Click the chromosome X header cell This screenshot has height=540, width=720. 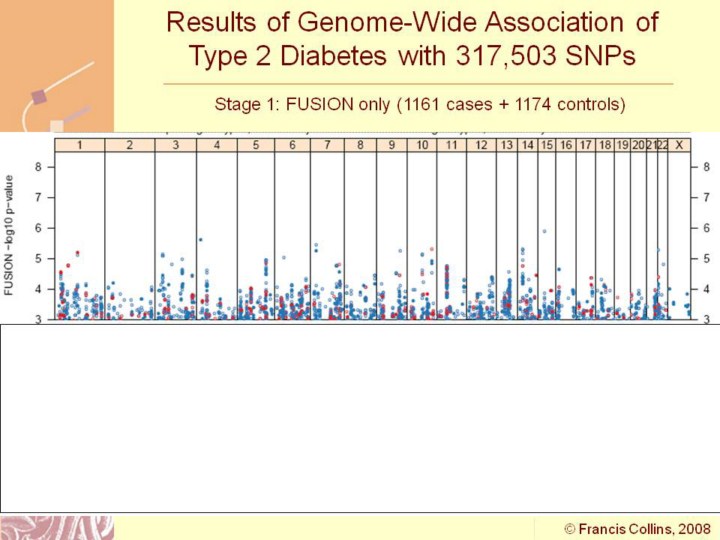coord(680,146)
